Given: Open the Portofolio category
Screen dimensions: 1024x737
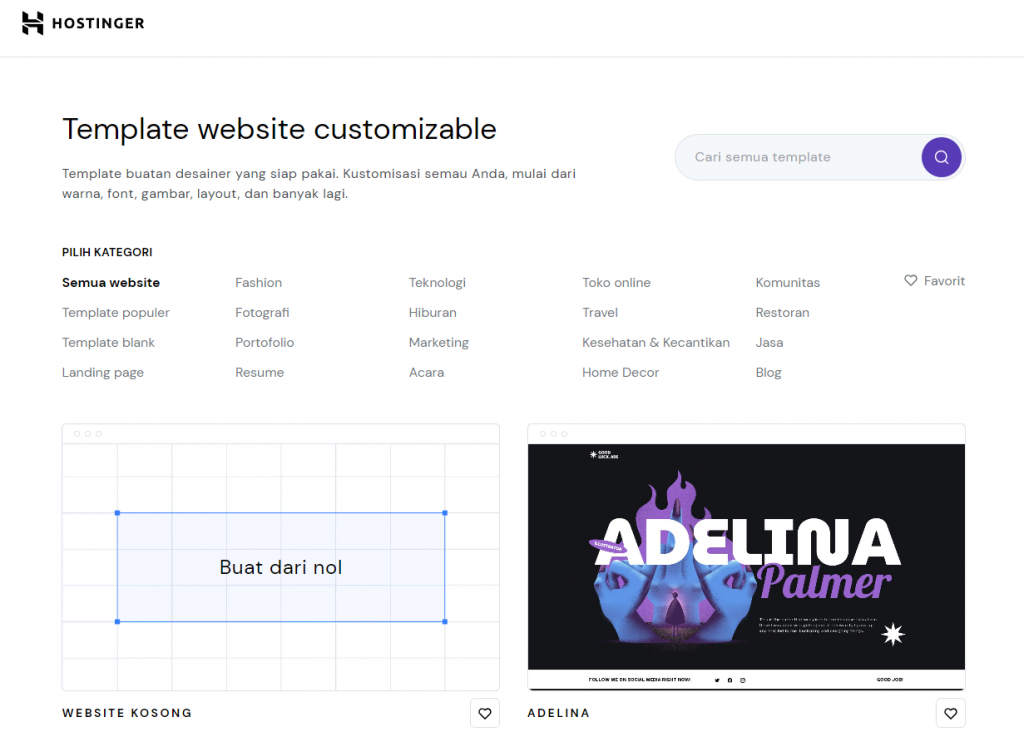Looking at the screenshot, I should click(x=264, y=343).
